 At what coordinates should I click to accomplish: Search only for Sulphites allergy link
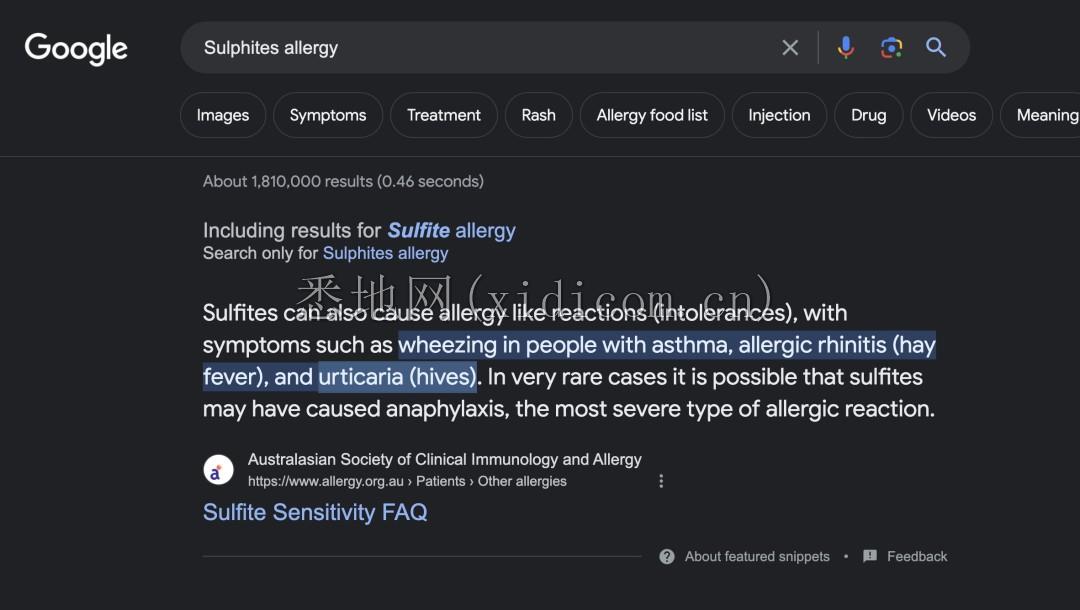(x=385, y=253)
